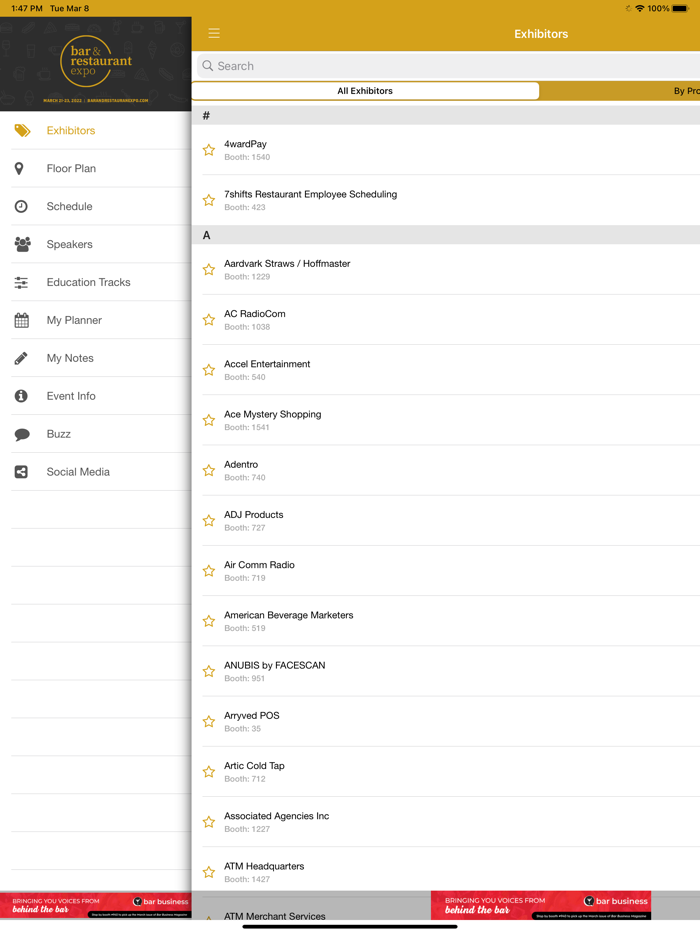
Task: Tap My Notes pencil icon
Action: [x=21, y=358]
